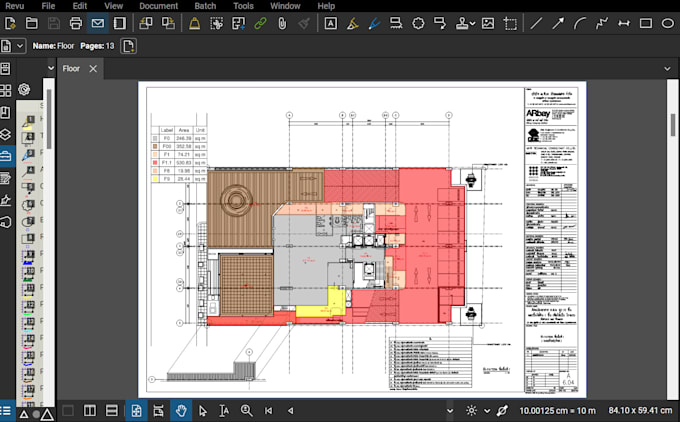
Task: Email the document with the envelope icon
Action: click(98, 23)
